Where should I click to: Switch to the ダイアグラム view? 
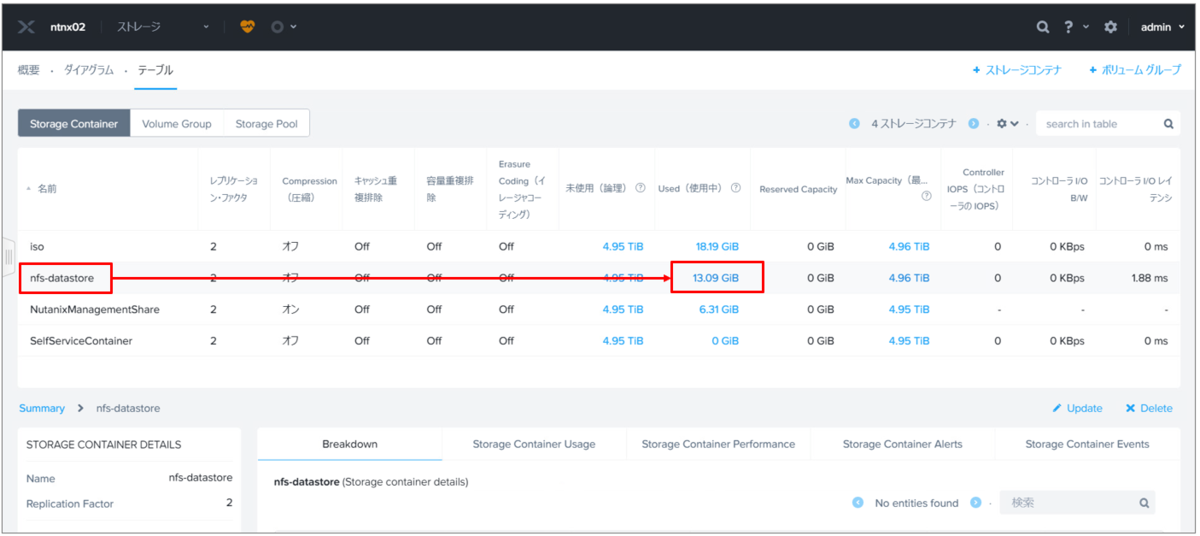(x=89, y=70)
